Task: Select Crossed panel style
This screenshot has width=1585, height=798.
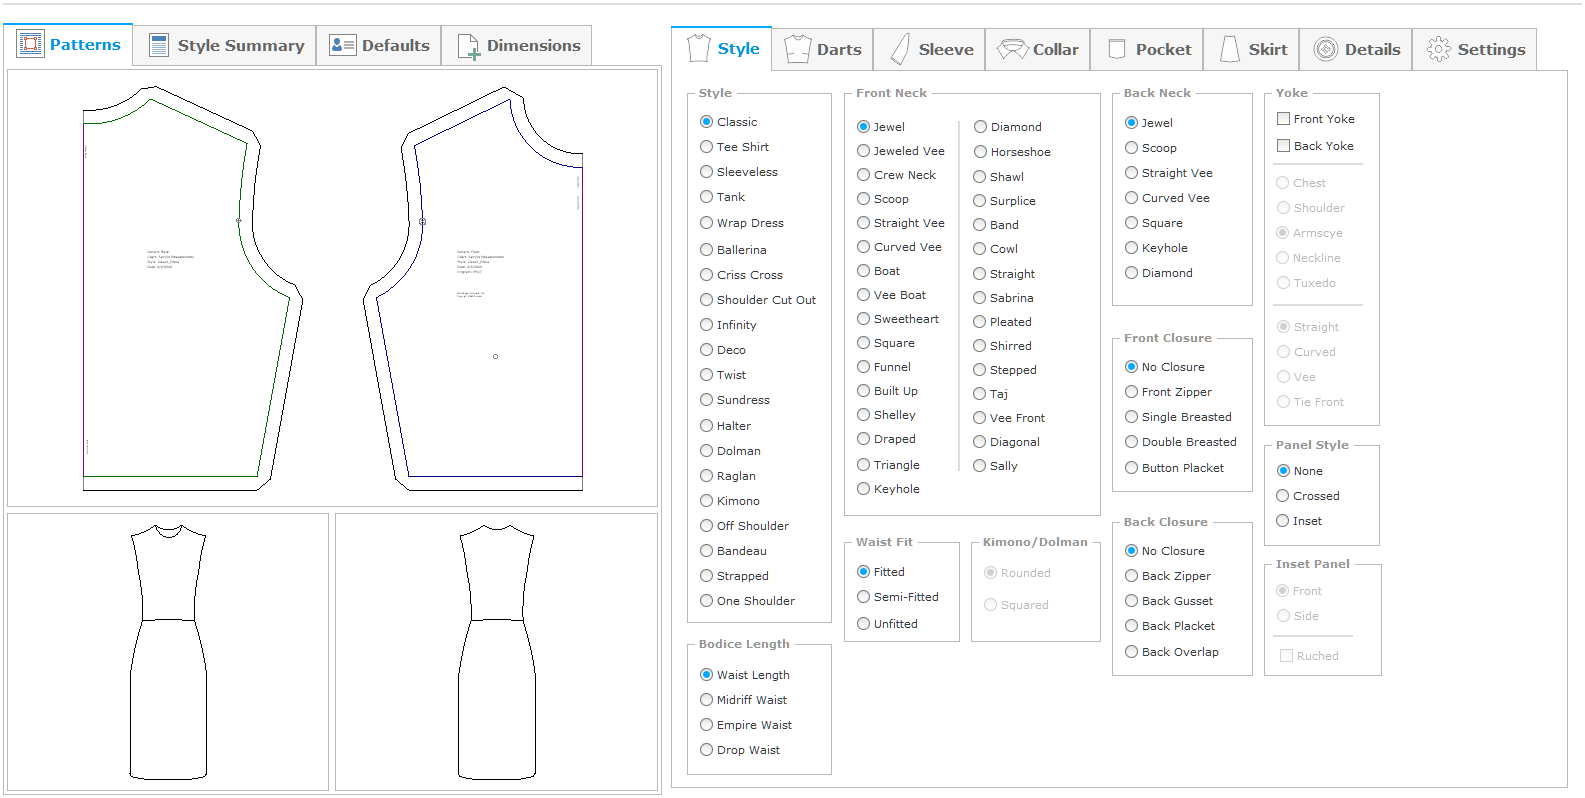Action: pyautogui.click(x=1283, y=496)
